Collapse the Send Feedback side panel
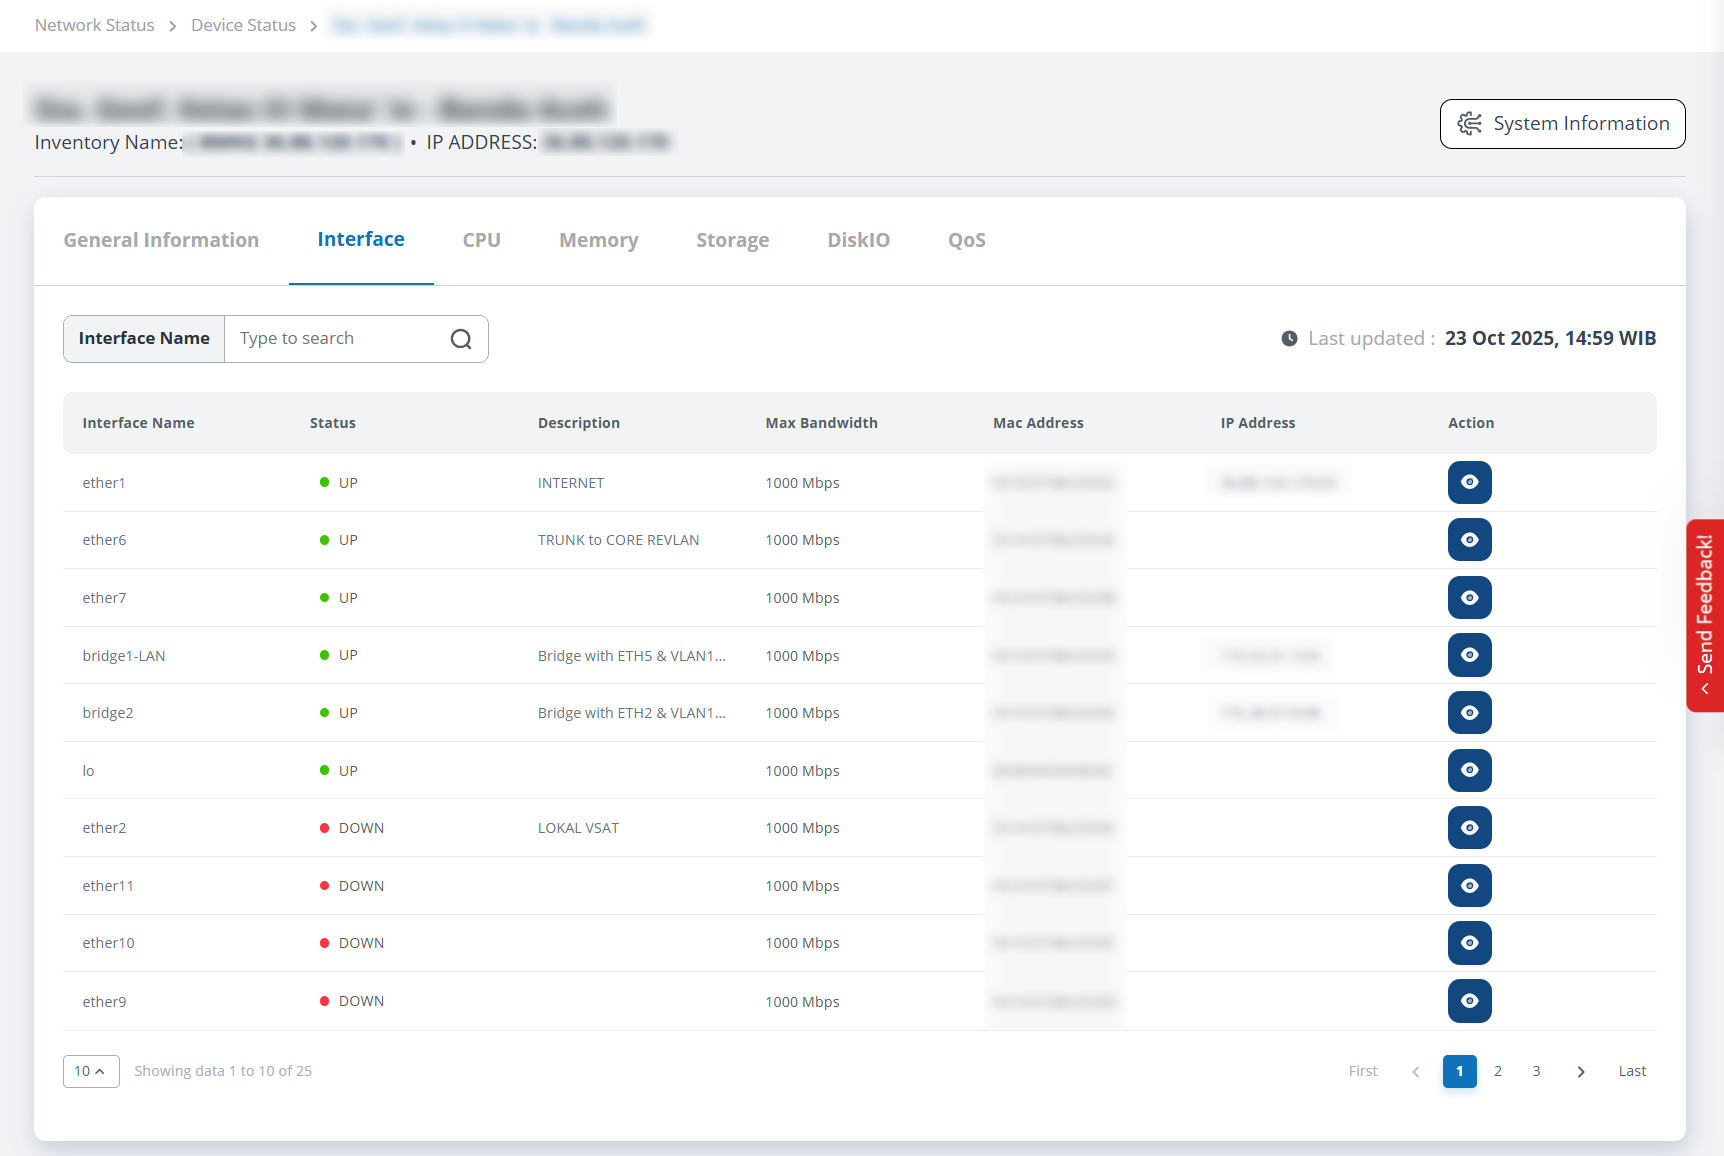The image size is (1724, 1156). [1705, 688]
